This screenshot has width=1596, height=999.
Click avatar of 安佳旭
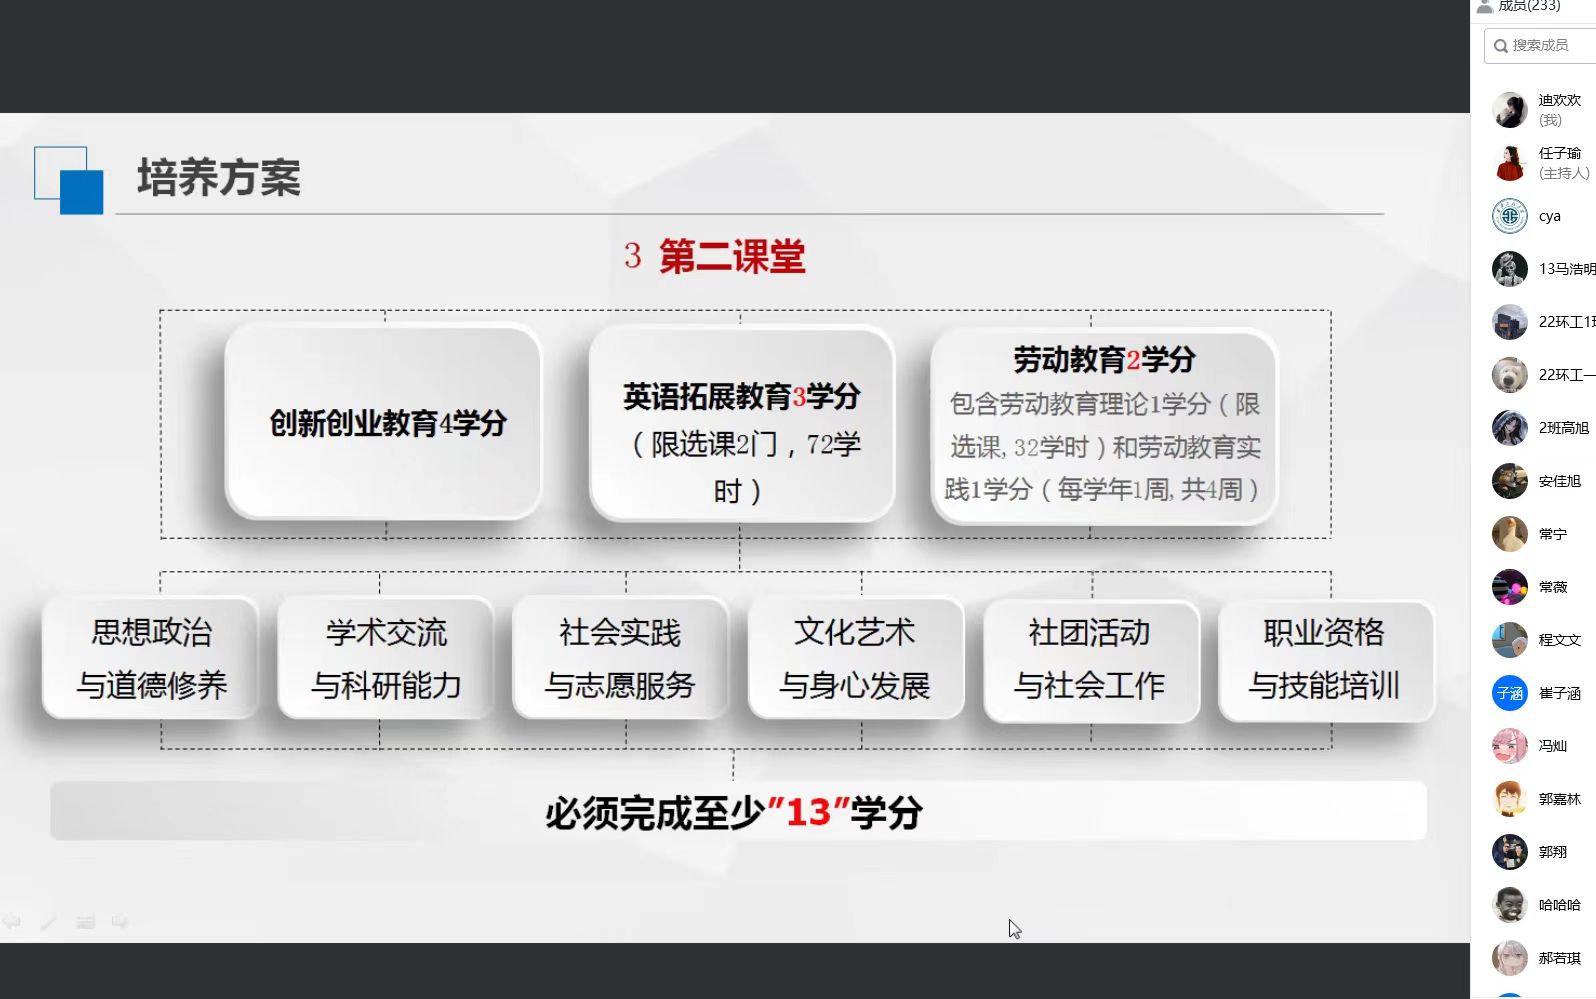[x=1510, y=481]
